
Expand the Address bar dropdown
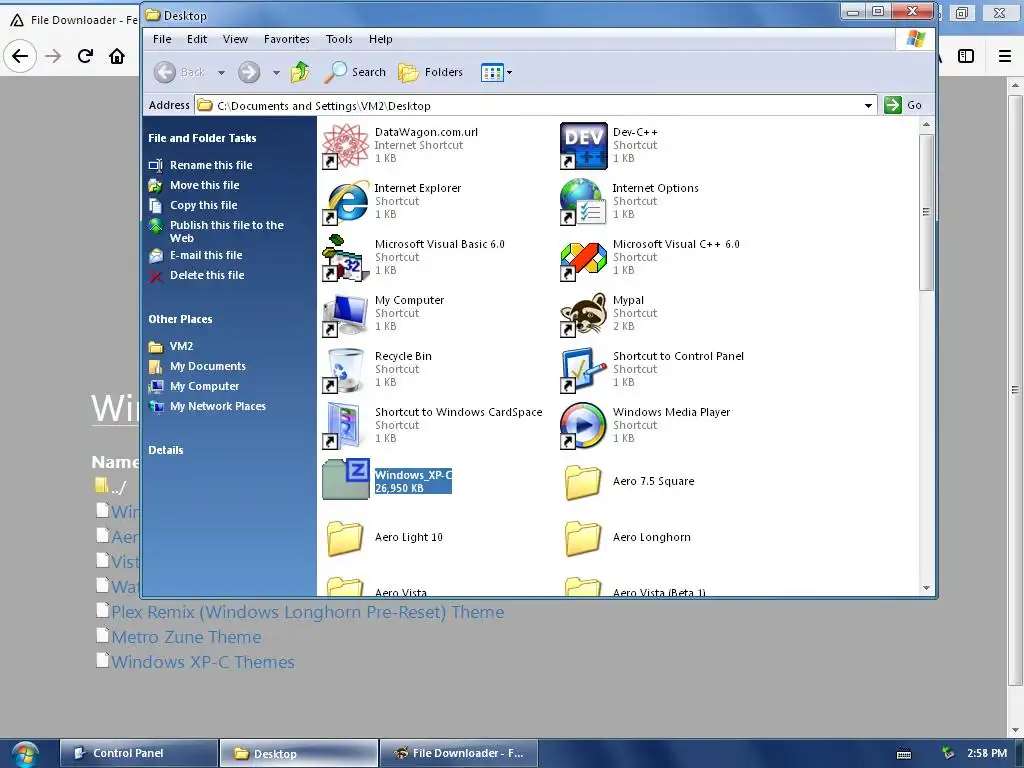coord(869,105)
